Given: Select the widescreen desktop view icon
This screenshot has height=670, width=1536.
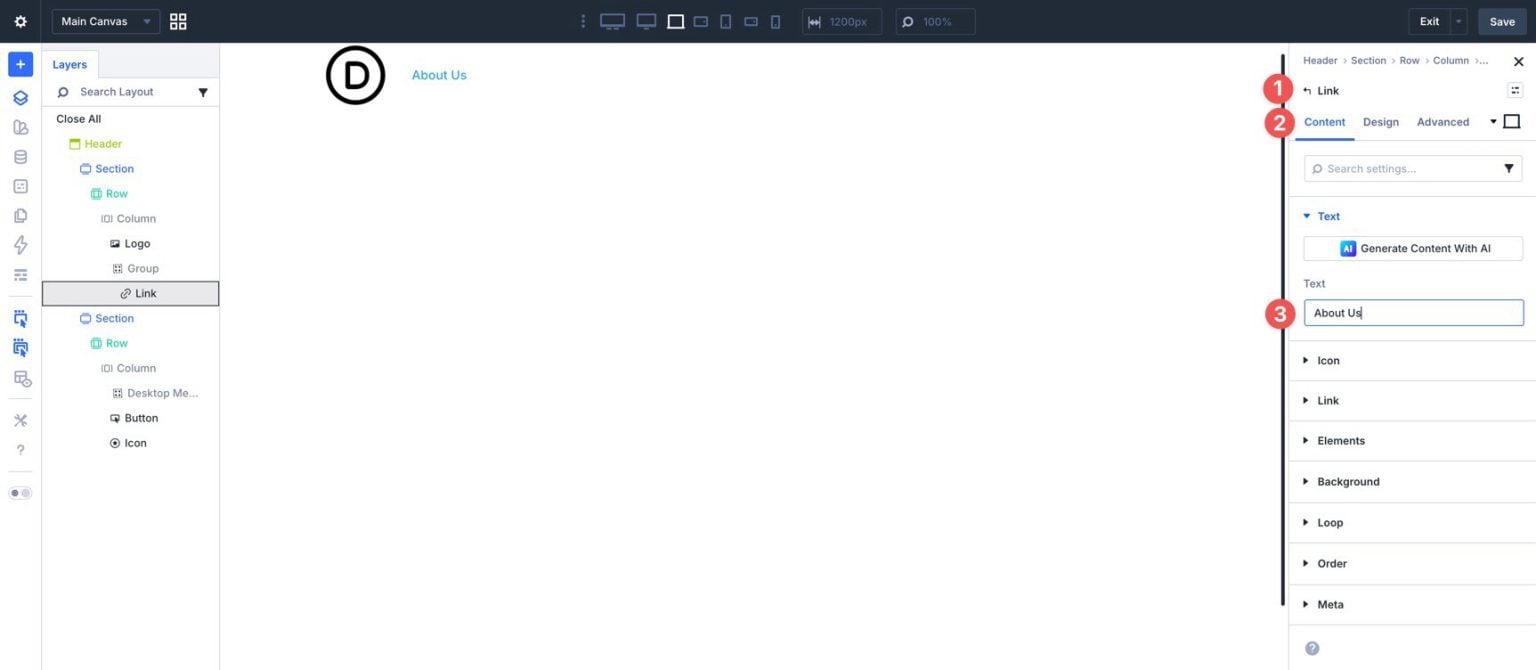Looking at the screenshot, I should point(612,21).
